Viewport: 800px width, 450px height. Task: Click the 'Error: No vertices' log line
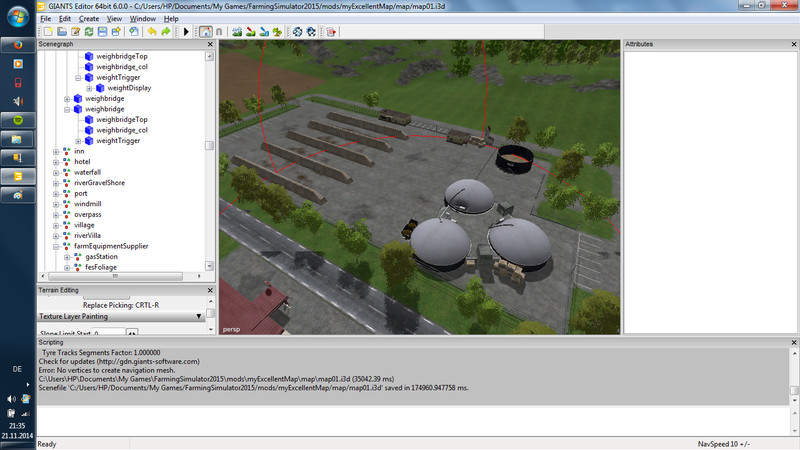tap(107, 370)
